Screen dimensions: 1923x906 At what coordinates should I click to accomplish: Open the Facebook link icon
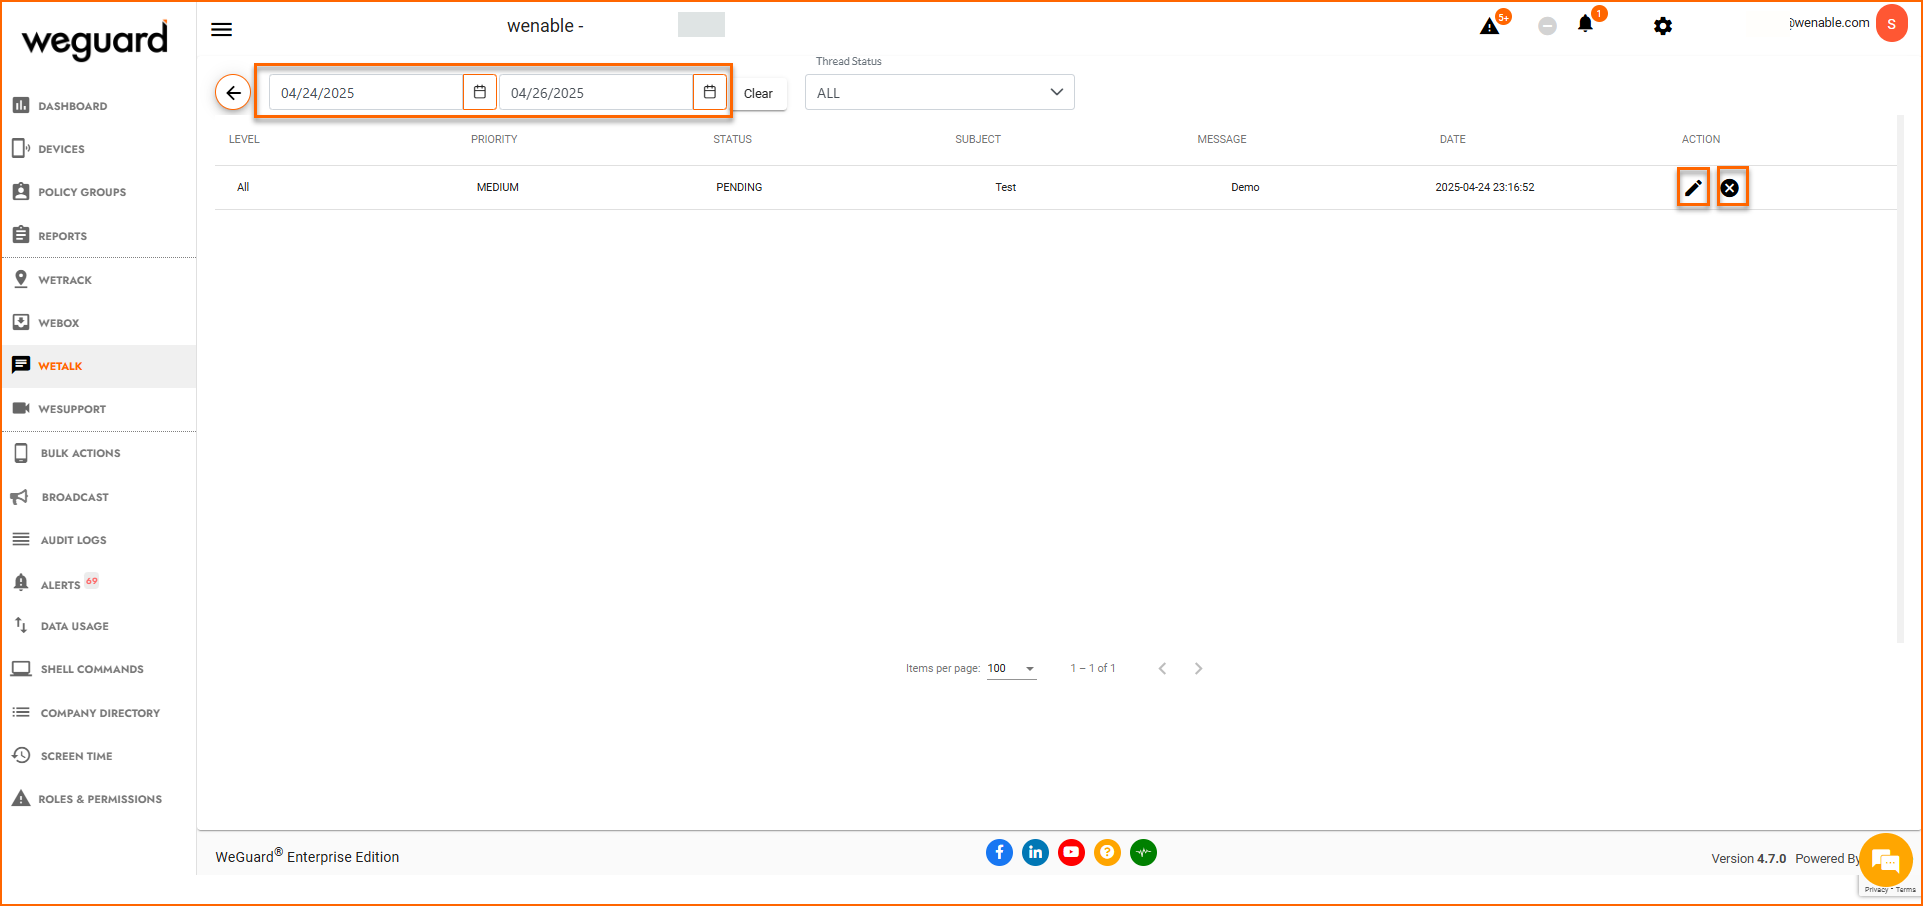[x=999, y=852]
